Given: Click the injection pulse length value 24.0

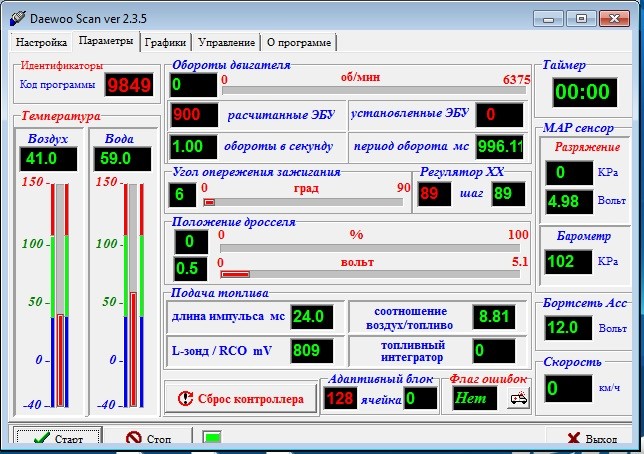Looking at the screenshot, I should (312, 317).
